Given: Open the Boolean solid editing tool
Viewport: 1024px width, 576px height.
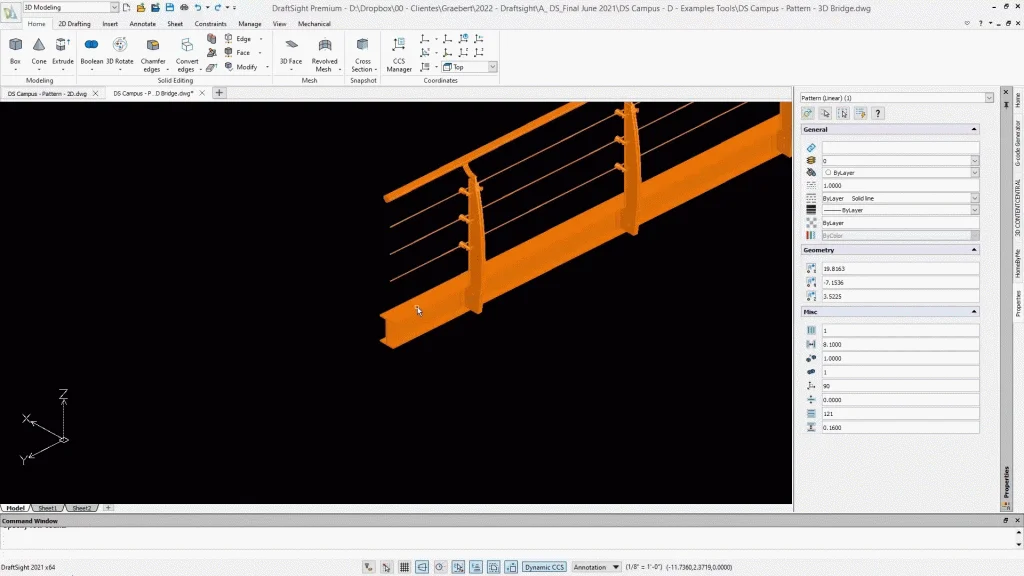Looking at the screenshot, I should coord(91,50).
